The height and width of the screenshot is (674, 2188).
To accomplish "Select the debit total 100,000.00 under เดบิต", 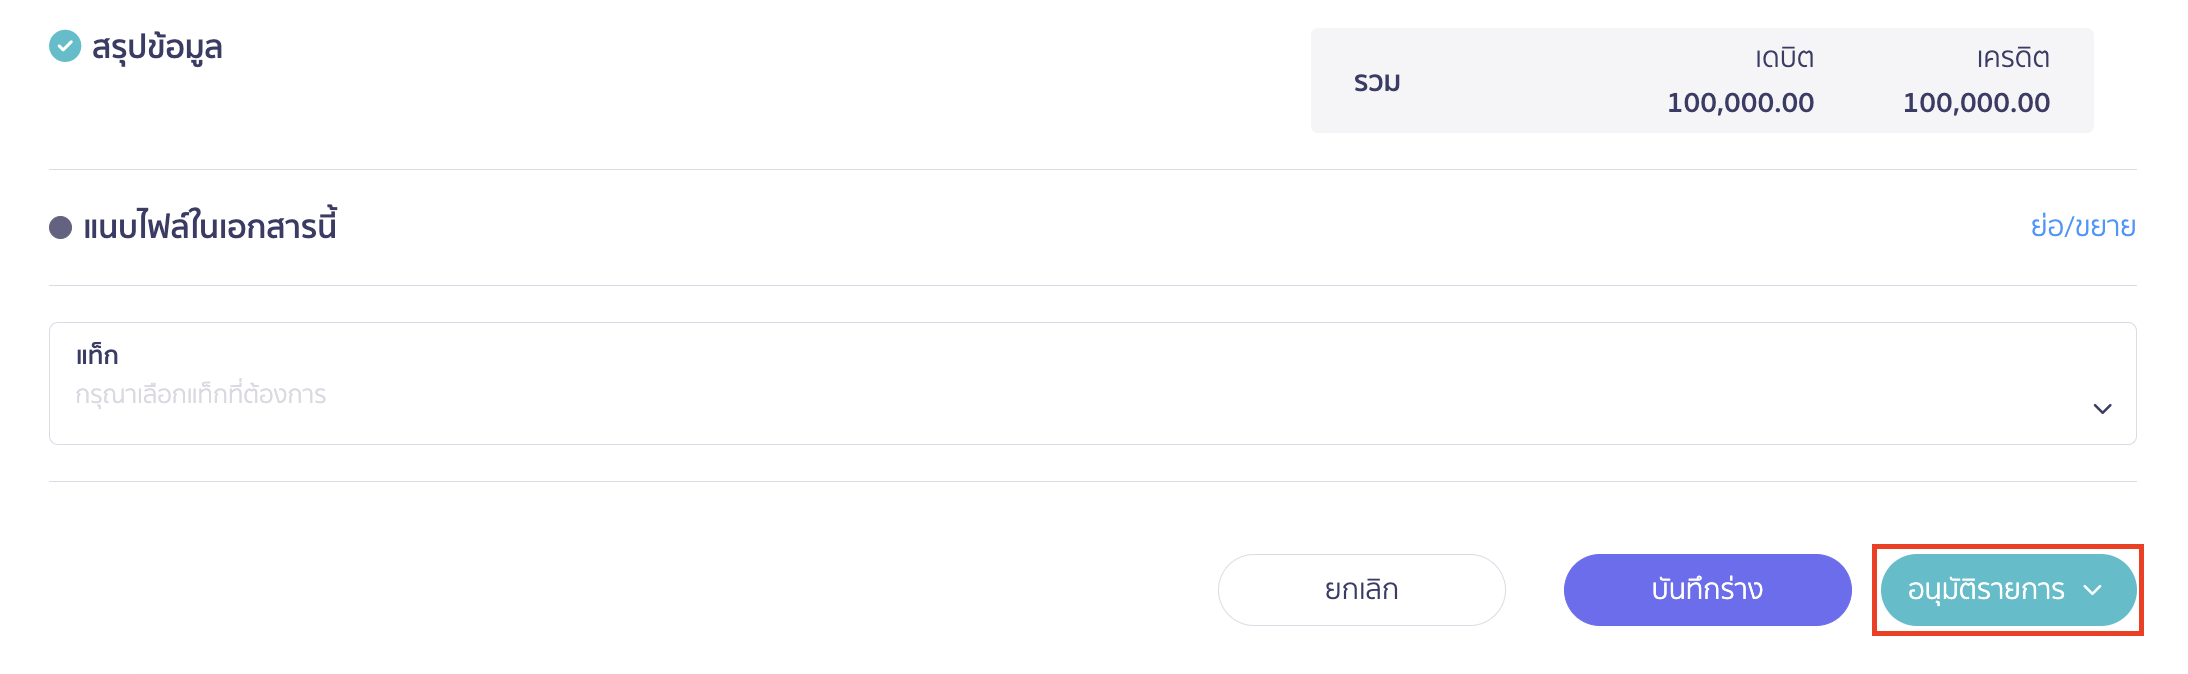I will [1740, 103].
